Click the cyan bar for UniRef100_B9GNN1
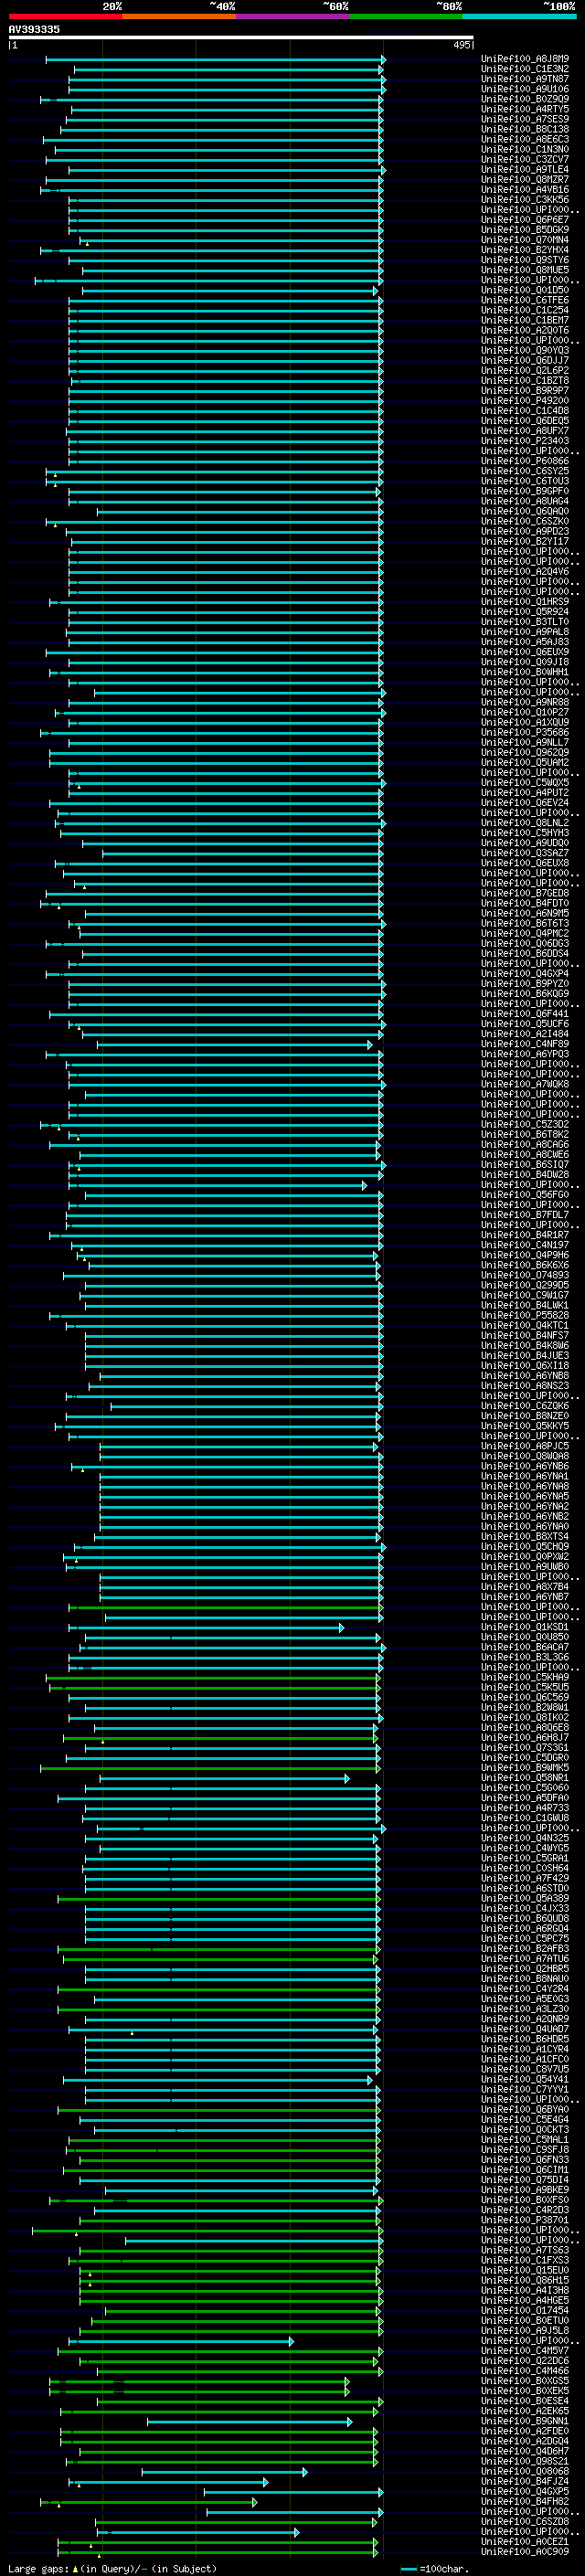Screen dimensions: 585x2576 [250, 2422]
